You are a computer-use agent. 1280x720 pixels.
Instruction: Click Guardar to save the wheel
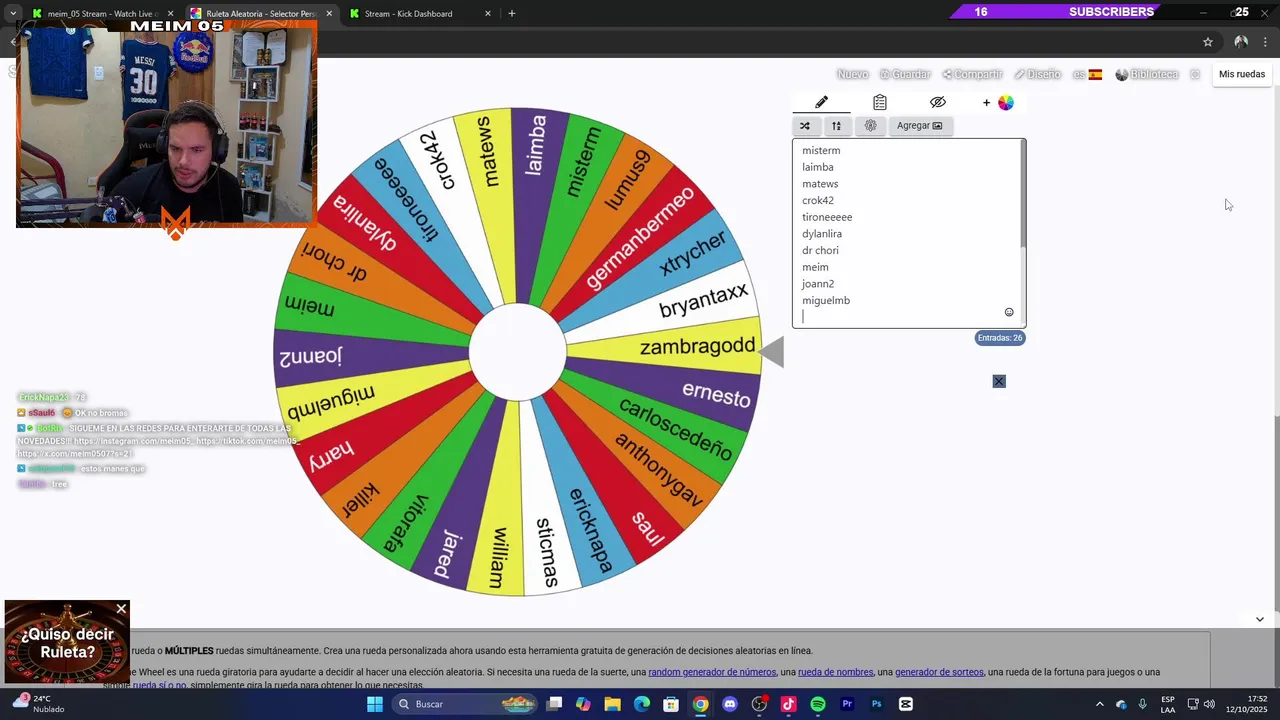click(x=905, y=74)
